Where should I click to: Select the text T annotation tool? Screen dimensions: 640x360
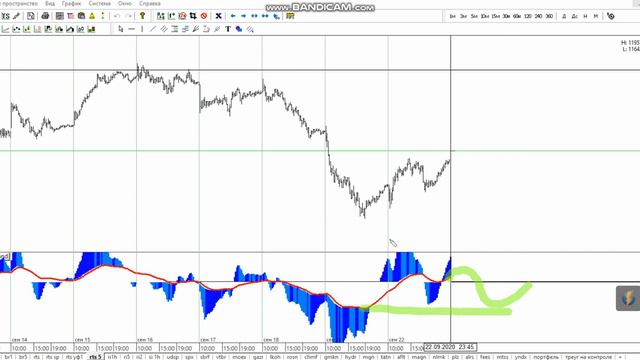(228, 29)
